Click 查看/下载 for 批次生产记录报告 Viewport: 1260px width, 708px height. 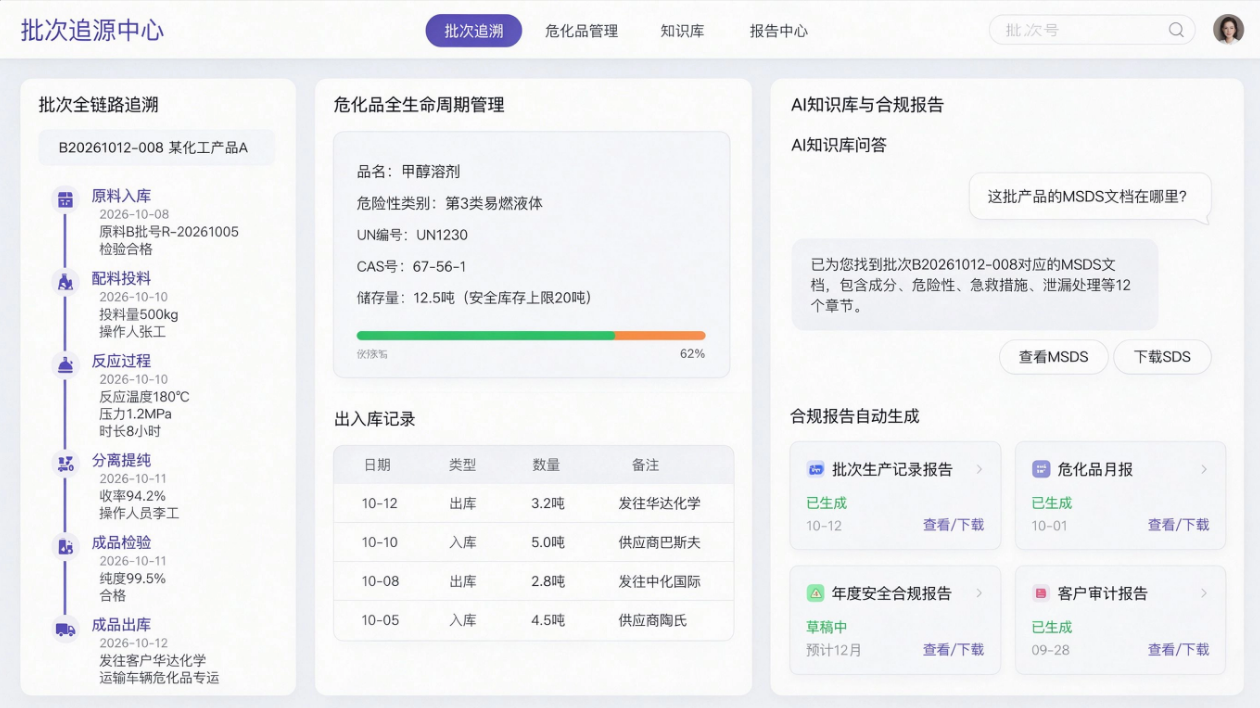[x=953, y=525]
